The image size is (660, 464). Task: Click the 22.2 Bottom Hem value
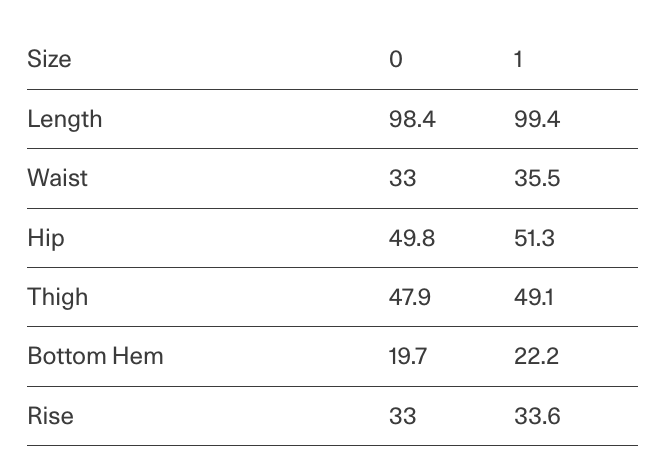click(536, 356)
